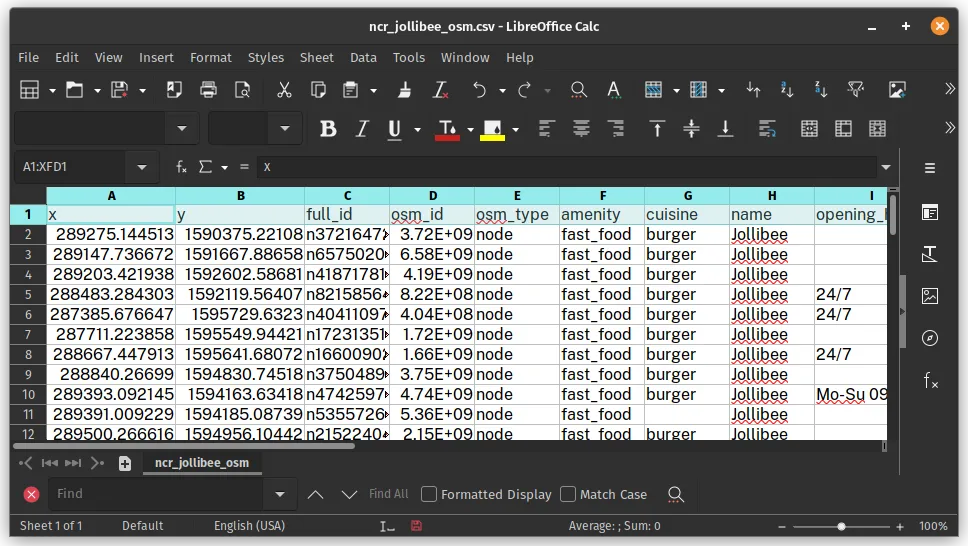This screenshot has width=968, height=546.
Task: Toggle Align Left
Action: (546, 128)
